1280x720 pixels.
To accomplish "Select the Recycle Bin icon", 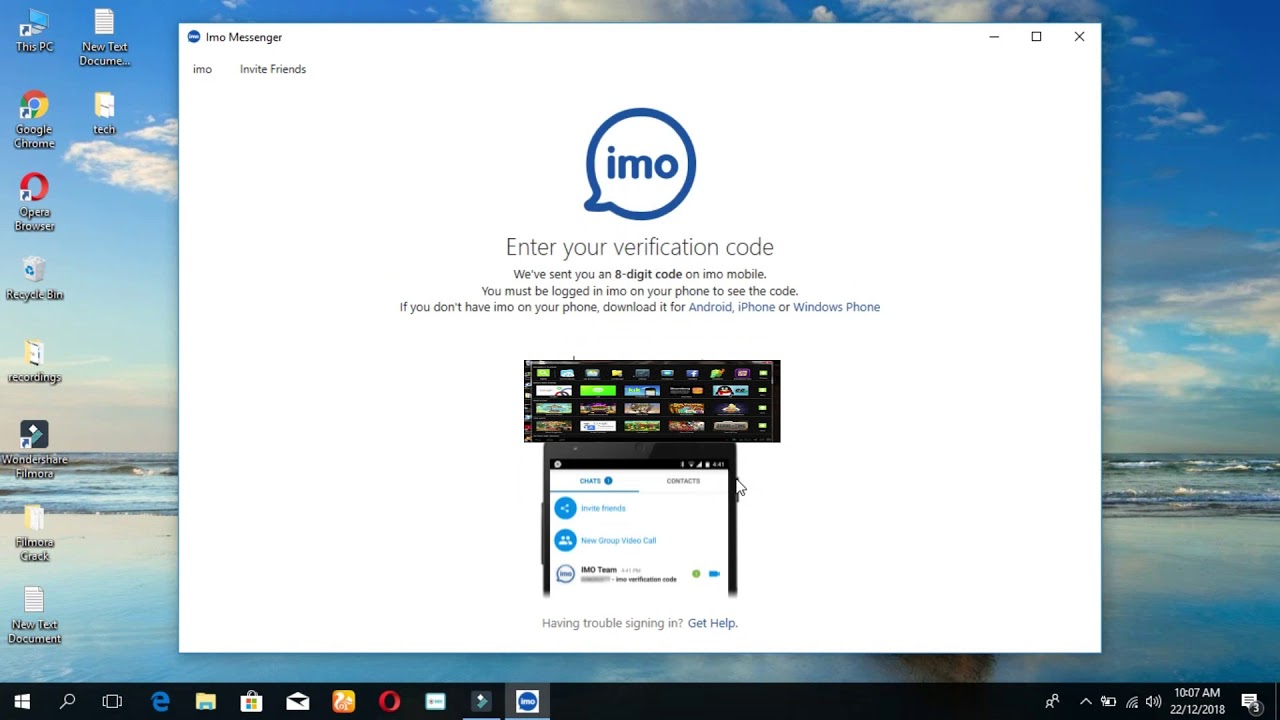I will (x=34, y=279).
